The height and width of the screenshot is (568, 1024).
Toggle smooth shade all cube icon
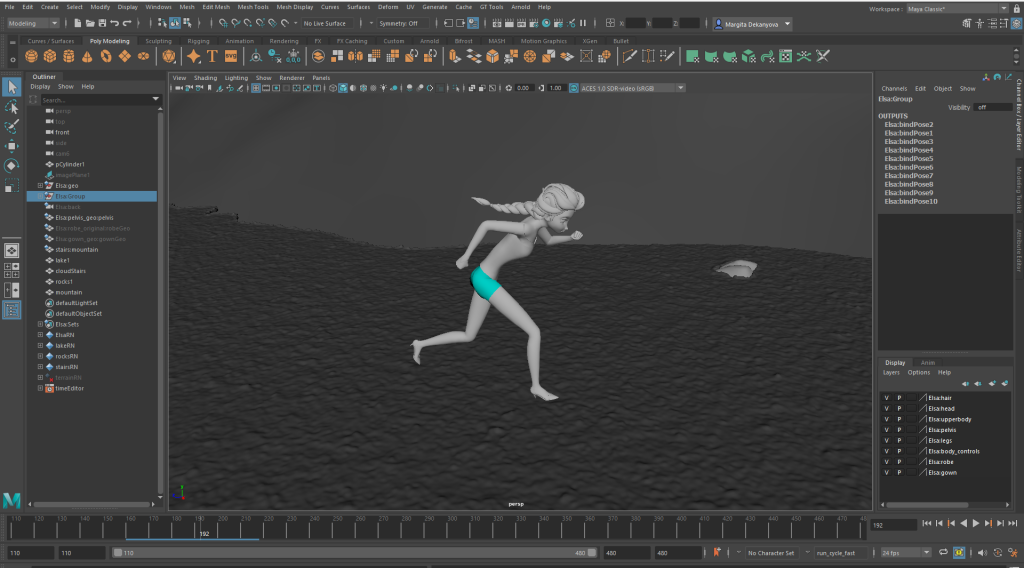coord(343,88)
